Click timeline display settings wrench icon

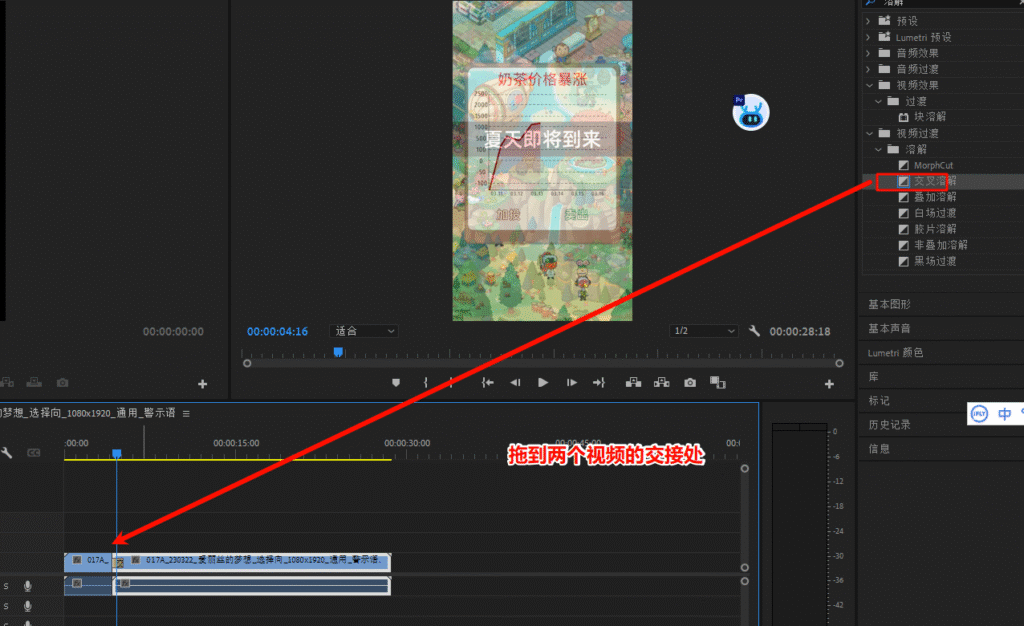[x=7, y=453]
